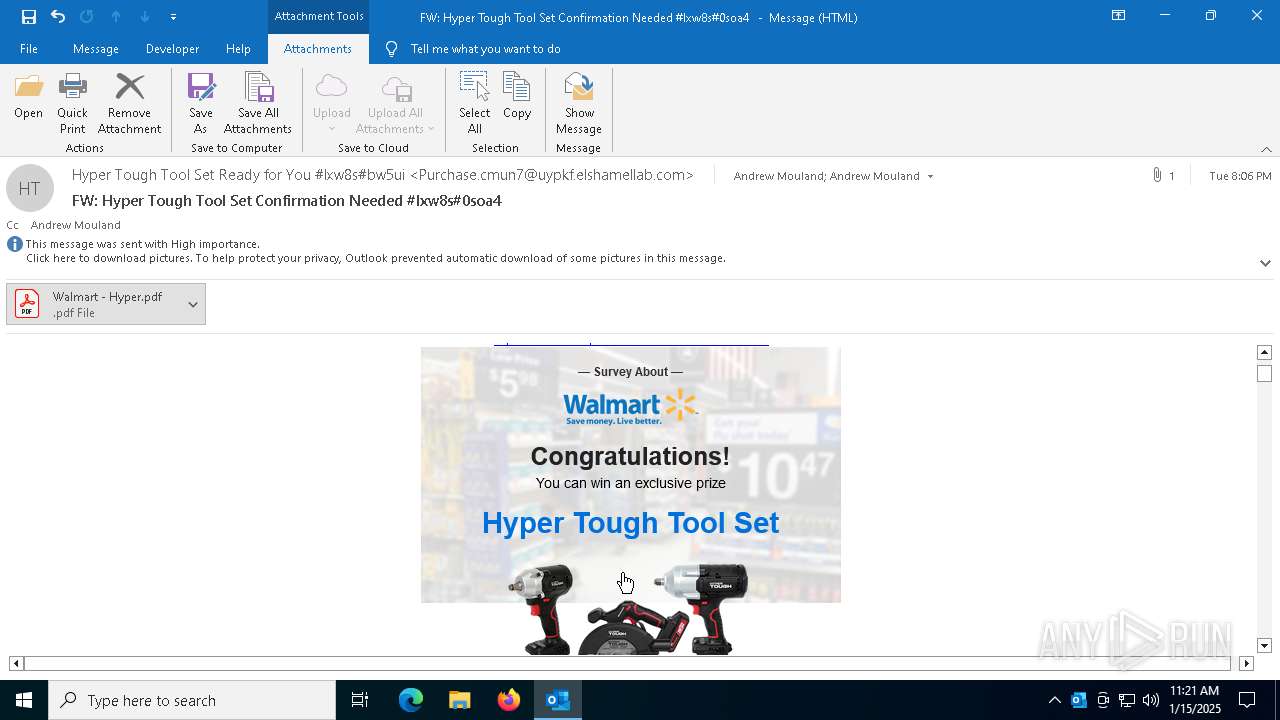The height and width of the screenshot is (720, 1280).
Task: Click the paperclip attachment count icon
Action: (x=1158, y=175)
